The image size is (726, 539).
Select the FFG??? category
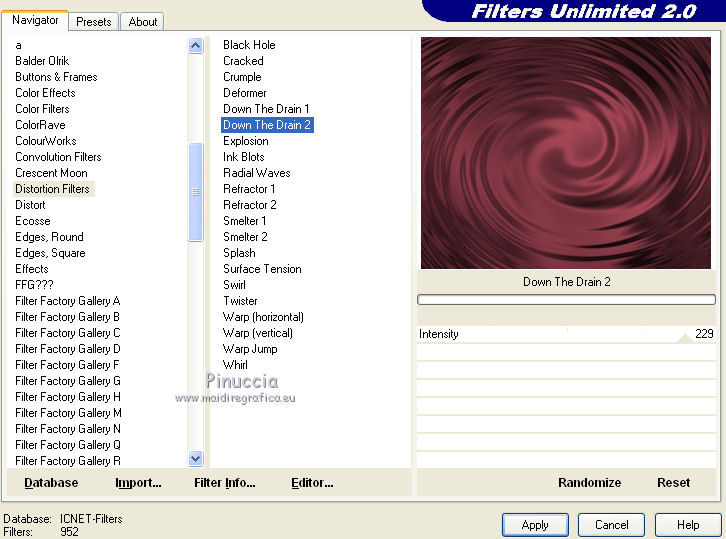point(34,285)
